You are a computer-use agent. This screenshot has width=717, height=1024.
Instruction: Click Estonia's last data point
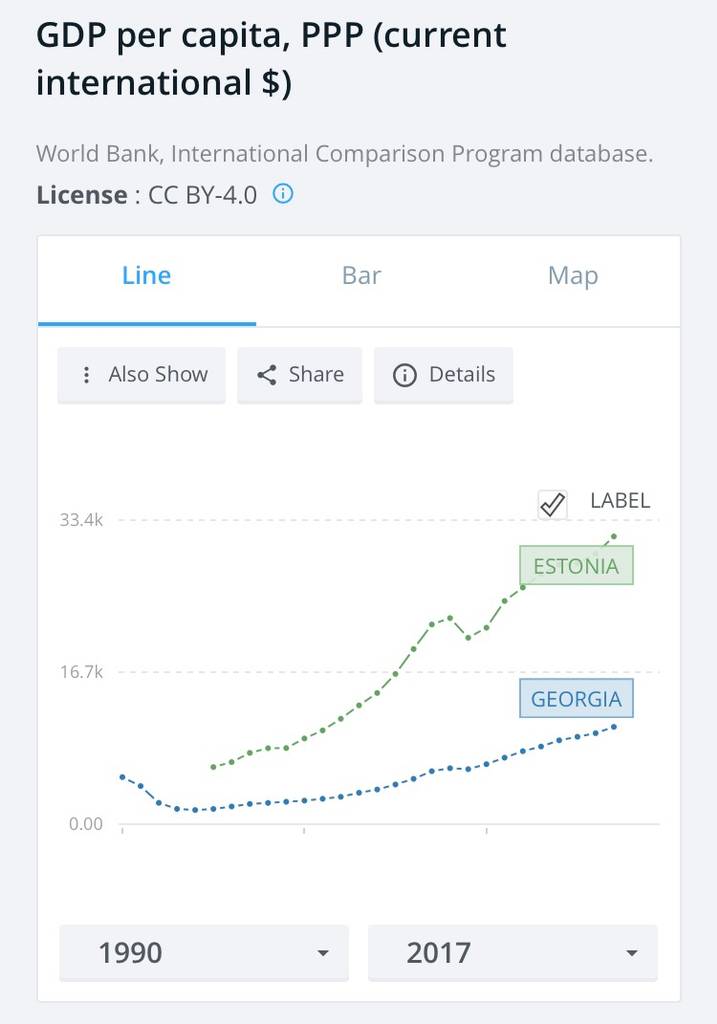[x=614, y=537]
